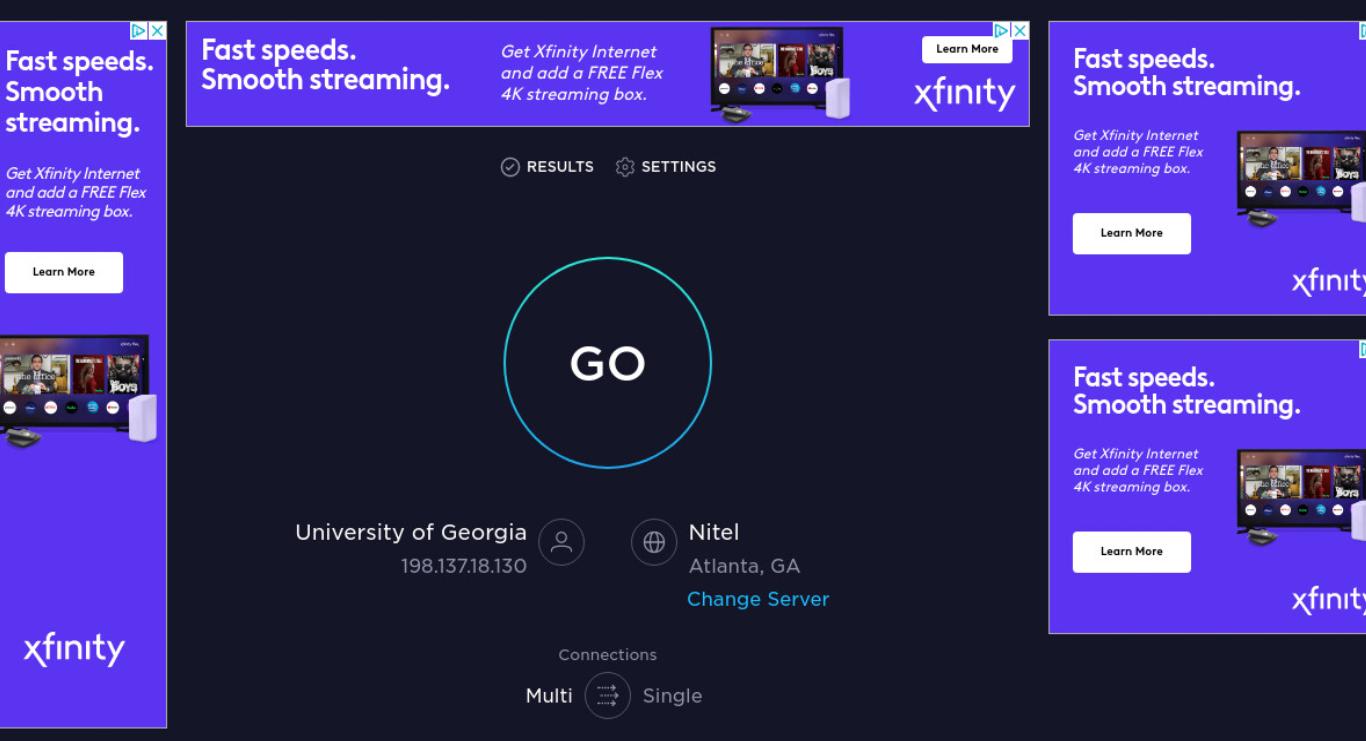Click Learn More in the top banner ad
The height and width of the screenshot is (741, 1366).
pyautogui.click(x=967, y=49)
